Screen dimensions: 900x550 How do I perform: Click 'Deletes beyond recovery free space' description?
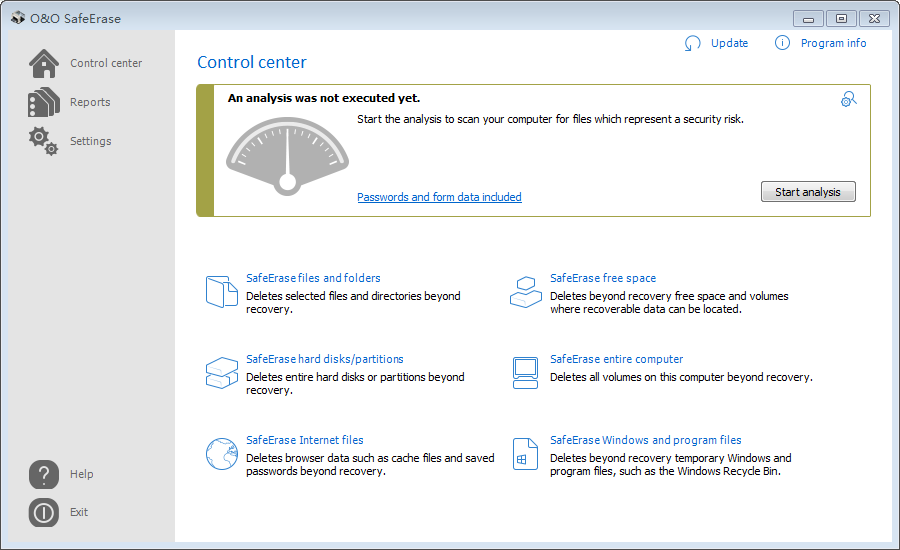pos(669,303)
